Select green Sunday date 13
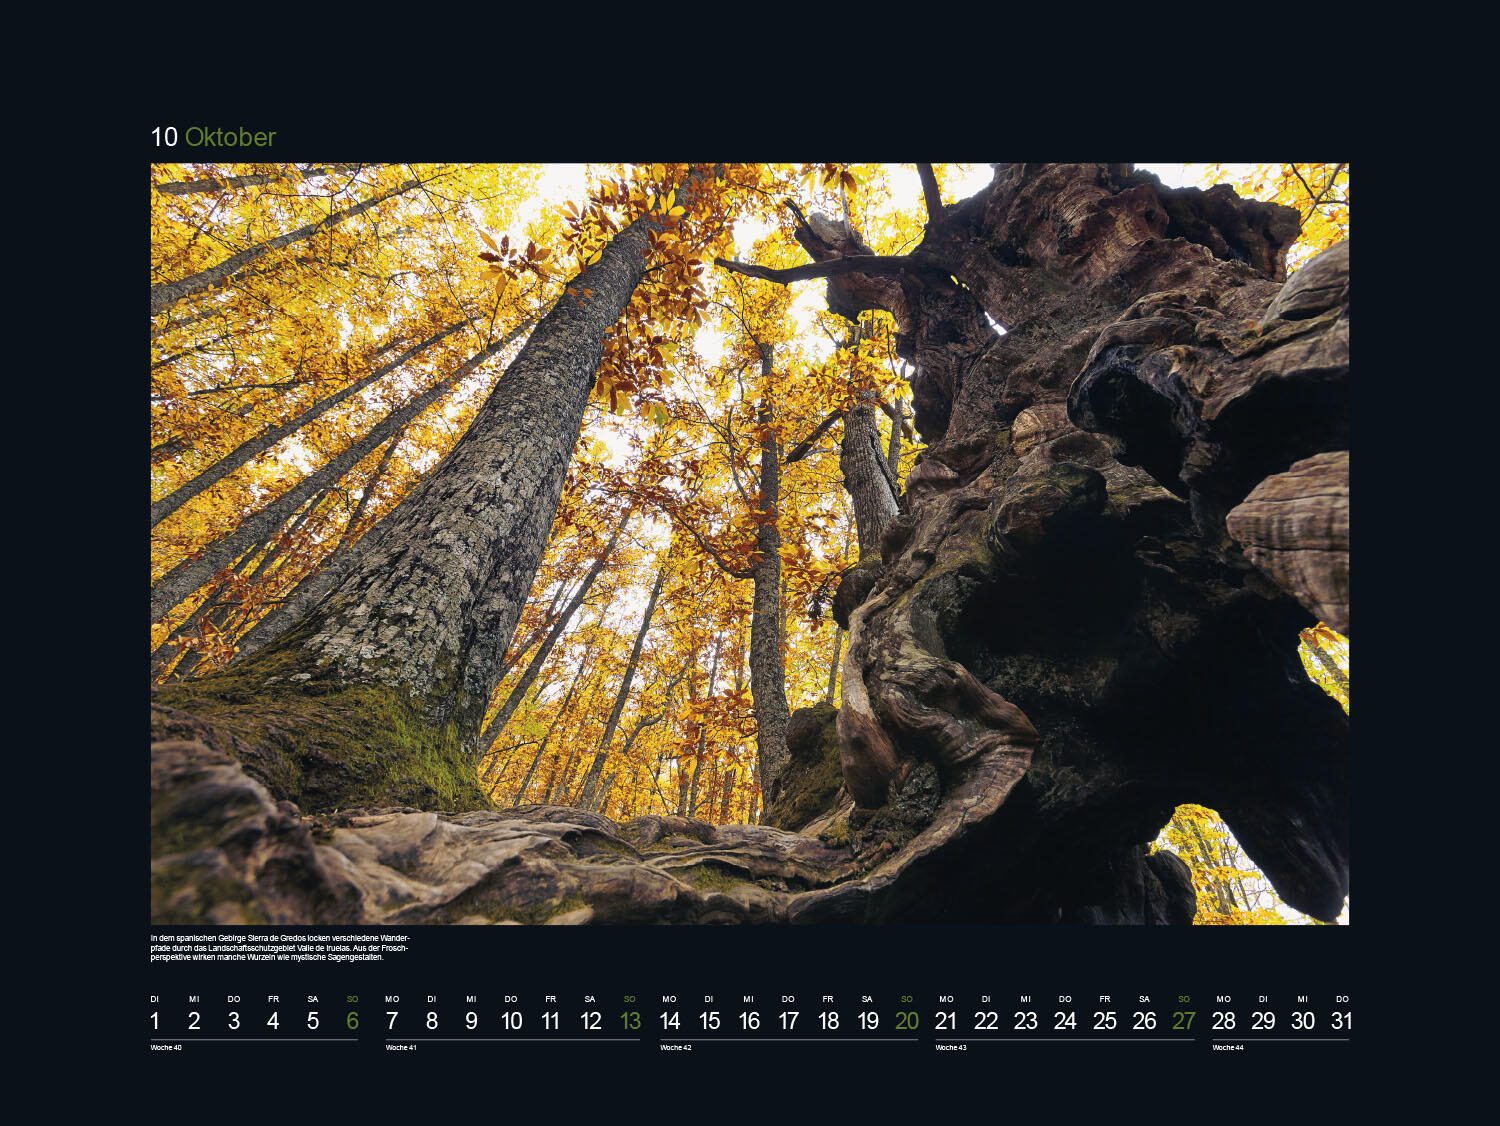The width and height of the screenshot is (1500, 1126). [x=629, y=1021]
